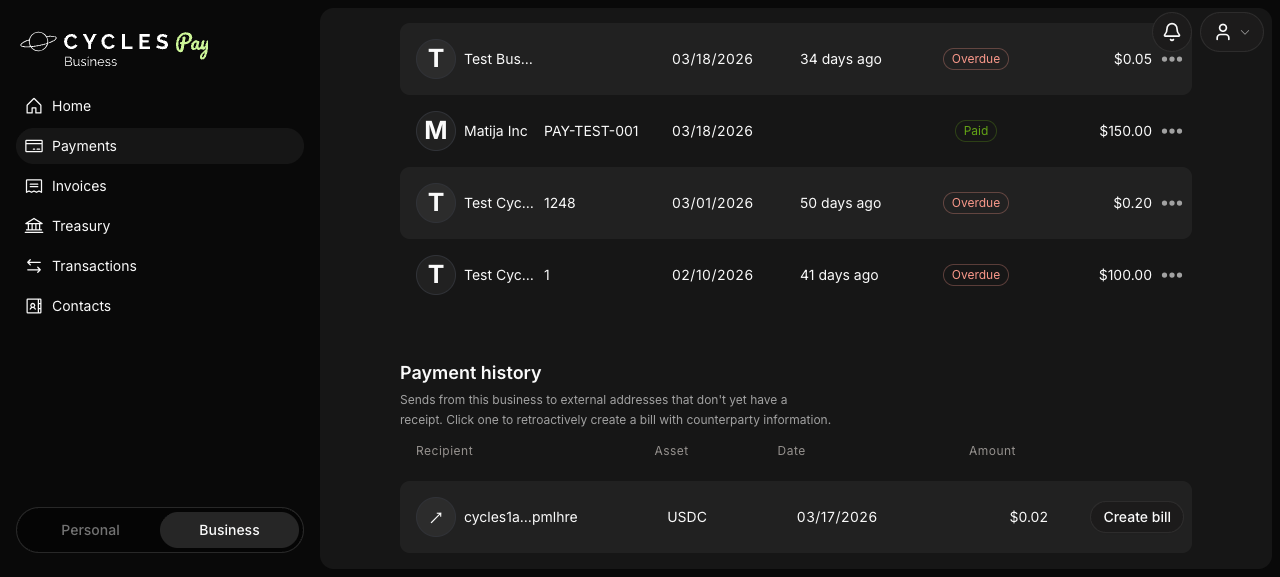Open more options for $0.20 bill

pos(1172,203)
